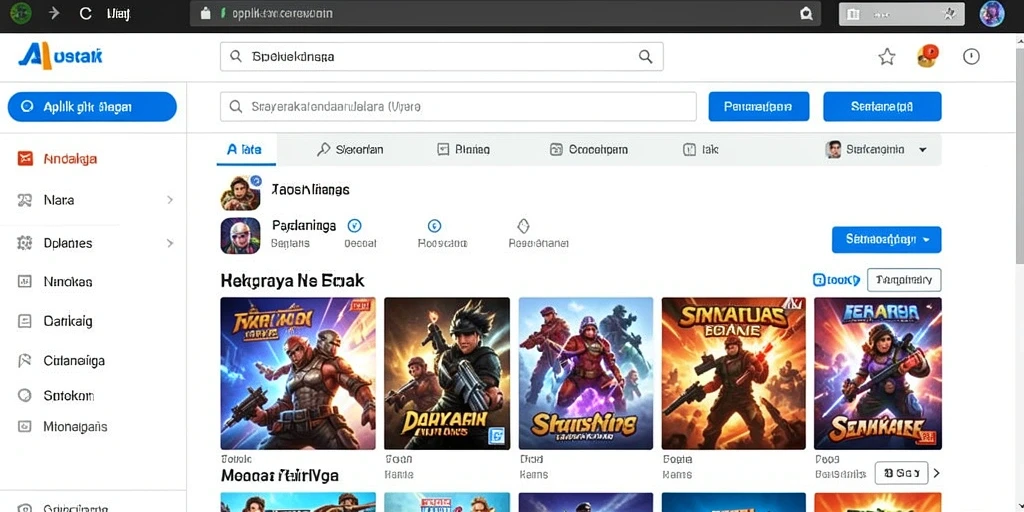Switch to the Binnieg tab
Screen dimensions: 1024x512
(x=463, y=150)
